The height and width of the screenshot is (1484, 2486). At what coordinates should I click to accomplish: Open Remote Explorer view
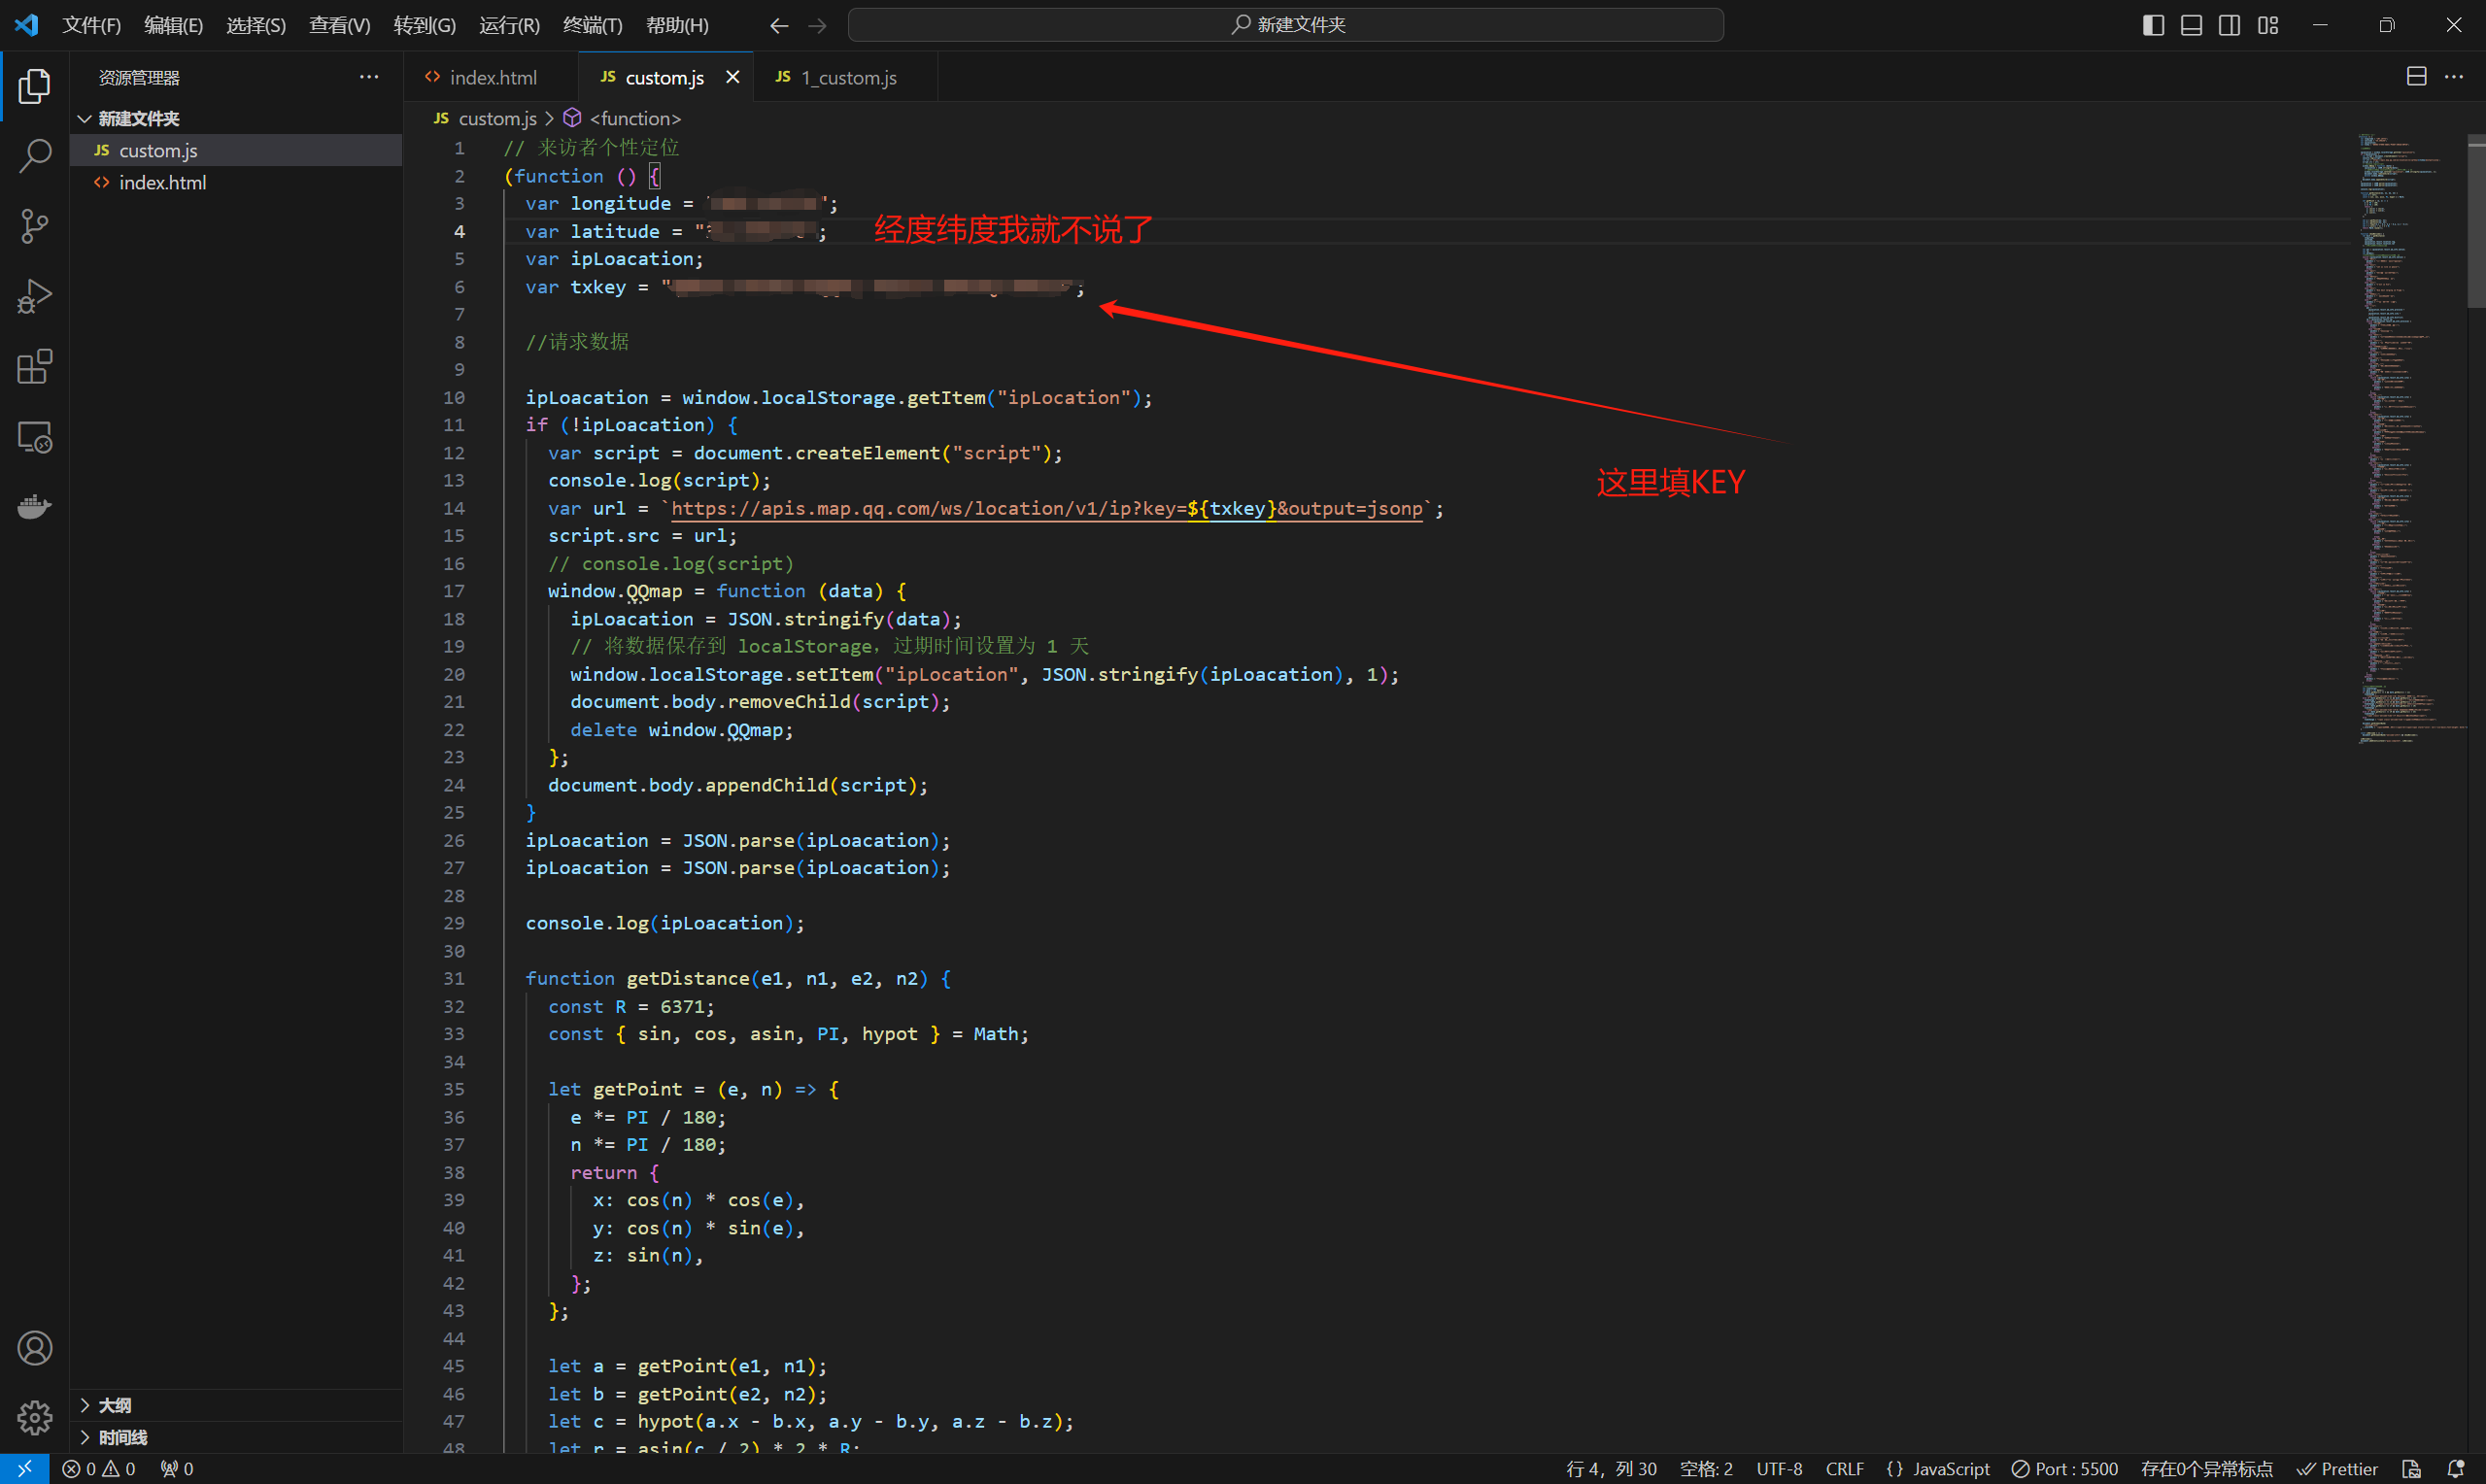tap(35, 437)
